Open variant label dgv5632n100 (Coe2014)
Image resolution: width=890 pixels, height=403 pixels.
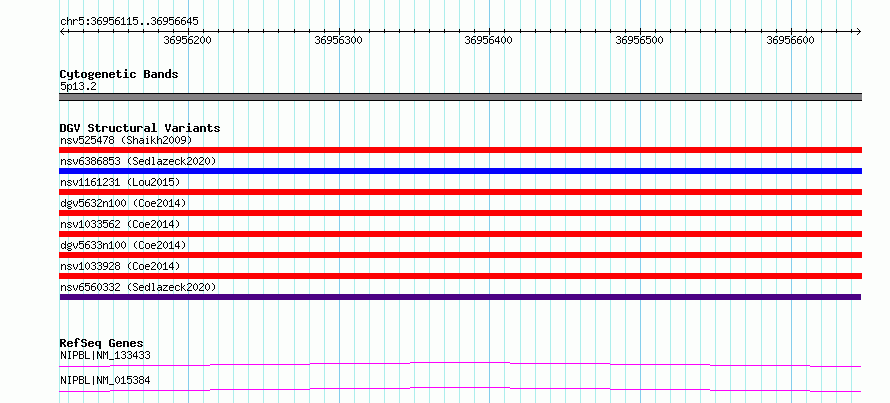123,203
